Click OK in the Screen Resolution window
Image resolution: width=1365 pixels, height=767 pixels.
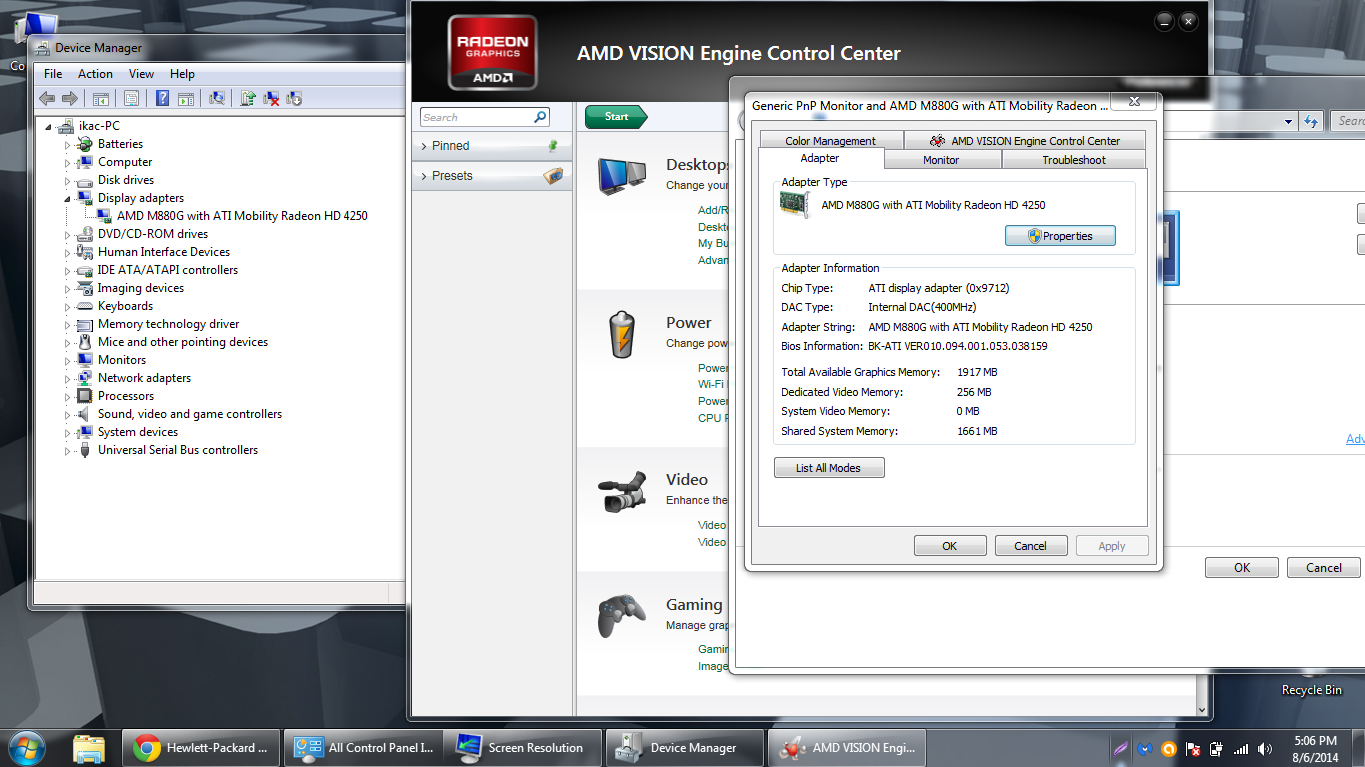[x=1242, y=567]
